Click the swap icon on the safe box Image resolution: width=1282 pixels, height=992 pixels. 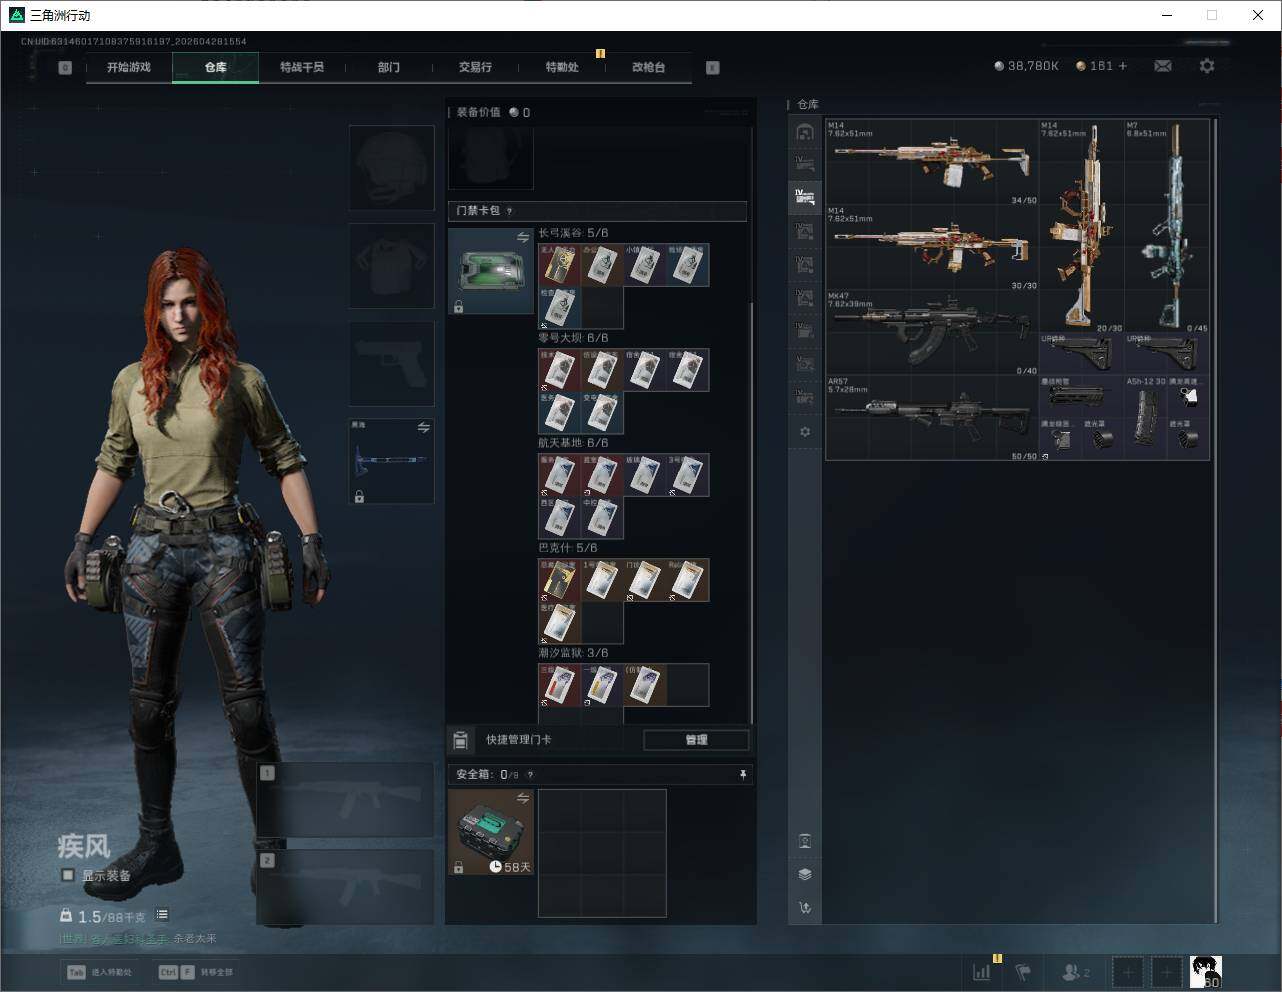tap(523, 798)
